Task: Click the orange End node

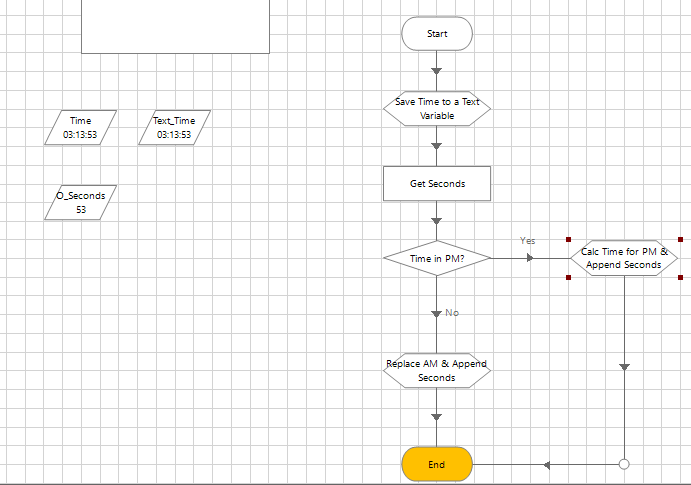Action: (x=437, y=464)
